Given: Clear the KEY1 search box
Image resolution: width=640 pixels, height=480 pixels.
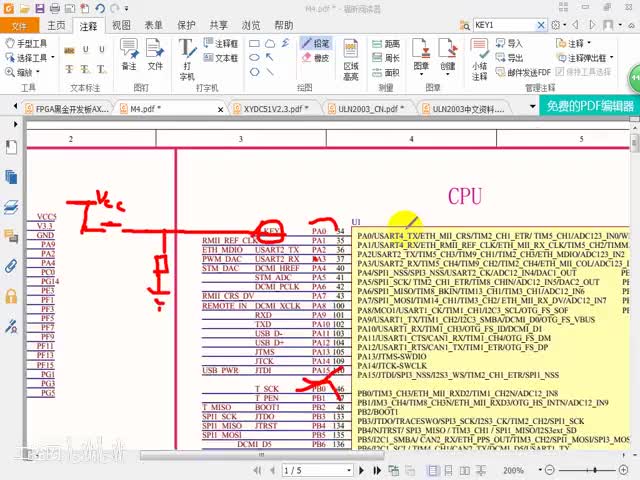Looking at the screenshot, I should point(541,25).
